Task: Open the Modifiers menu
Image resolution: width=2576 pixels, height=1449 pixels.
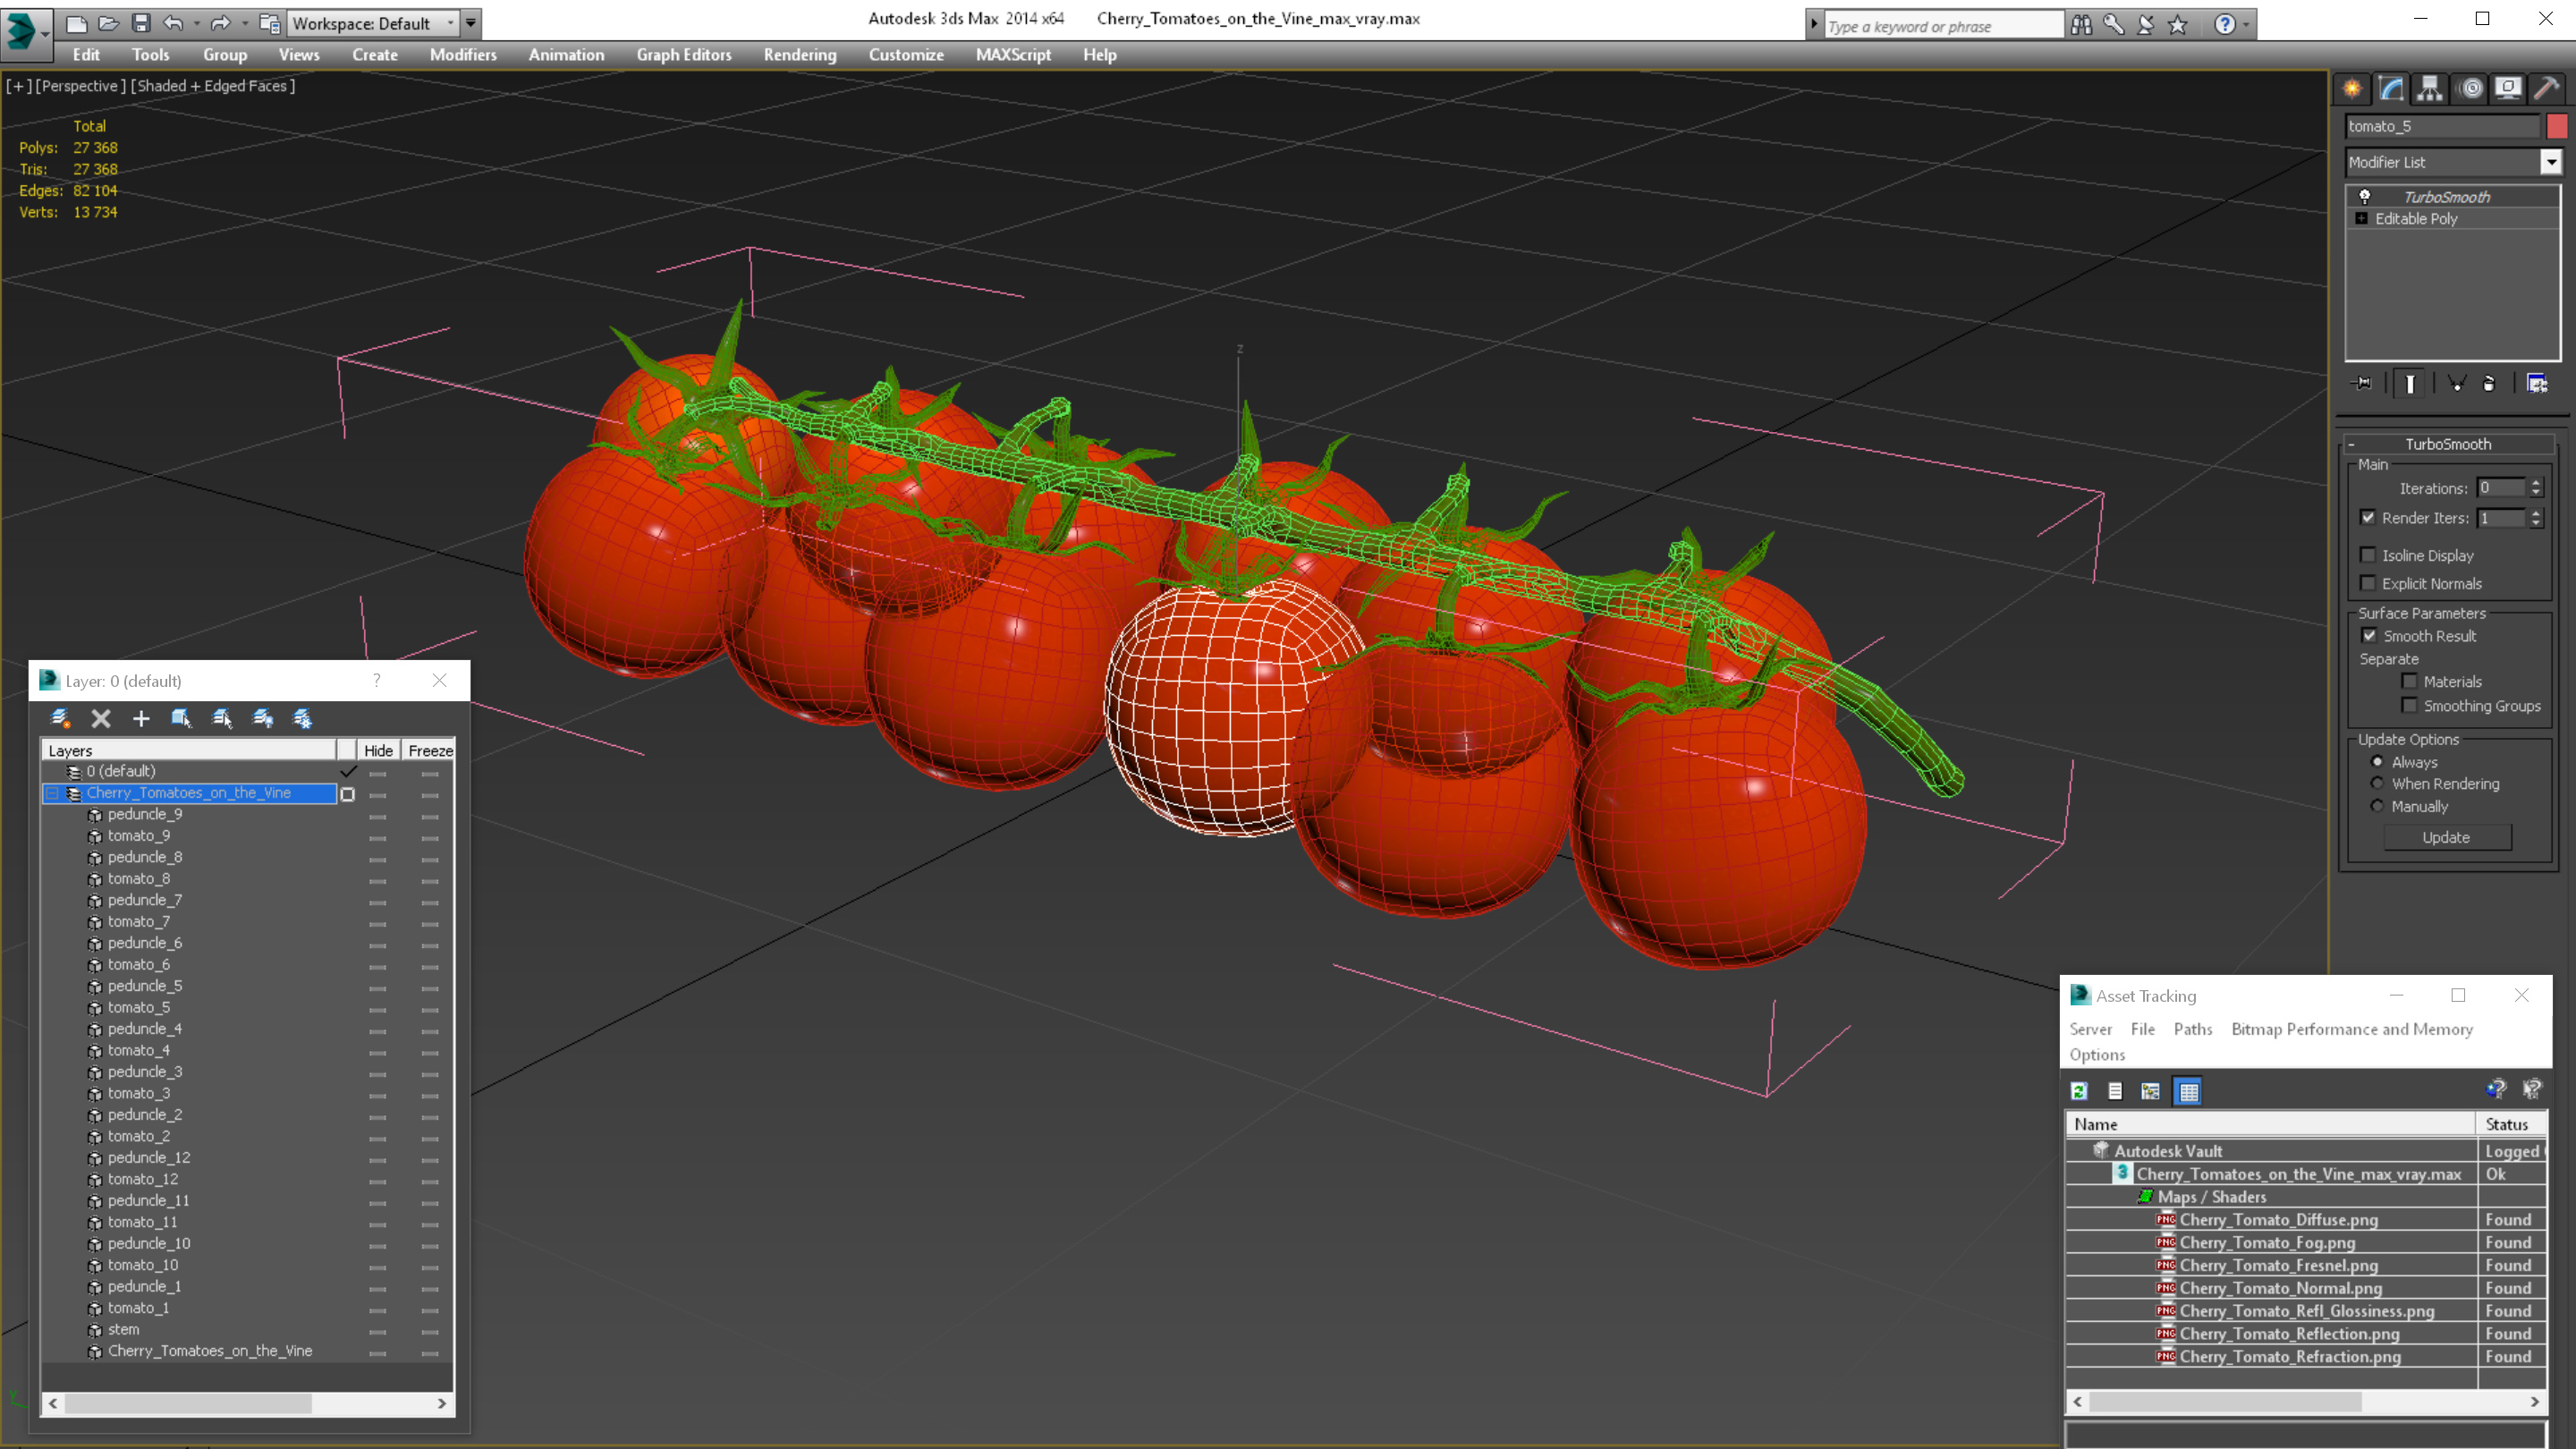Action: click(463, 55)
